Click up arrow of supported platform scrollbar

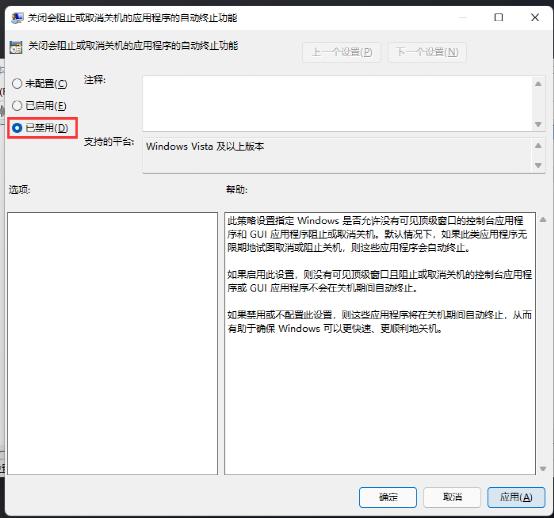click(538, 145)
